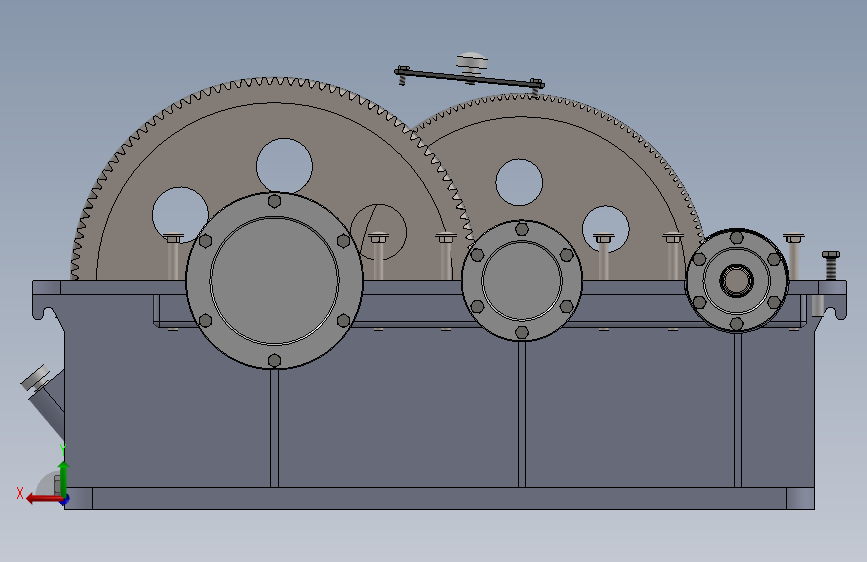Click the breather cap above the tilted bar
This screenshot has height=562, width=867.
[472, 61]
